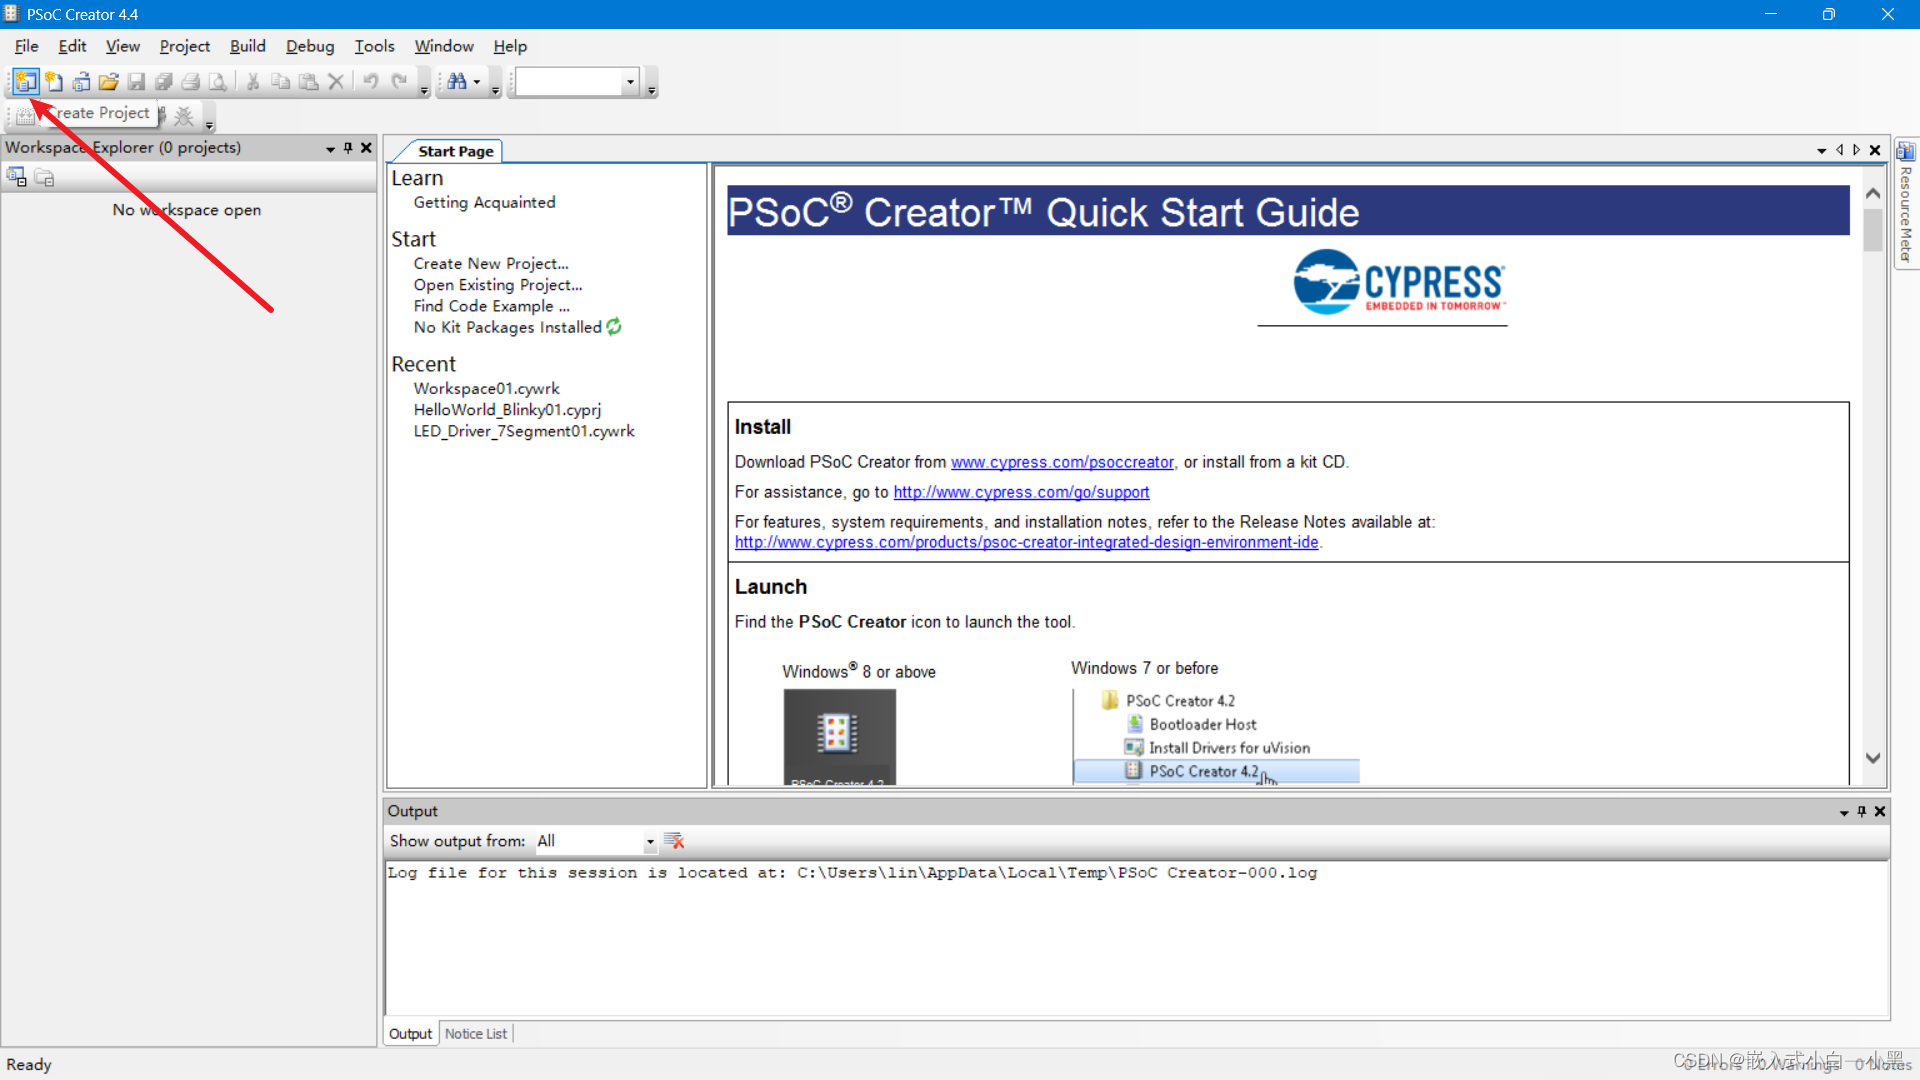
Task: Select the Output tab at bottom
Action: [x=410, y=1034]
